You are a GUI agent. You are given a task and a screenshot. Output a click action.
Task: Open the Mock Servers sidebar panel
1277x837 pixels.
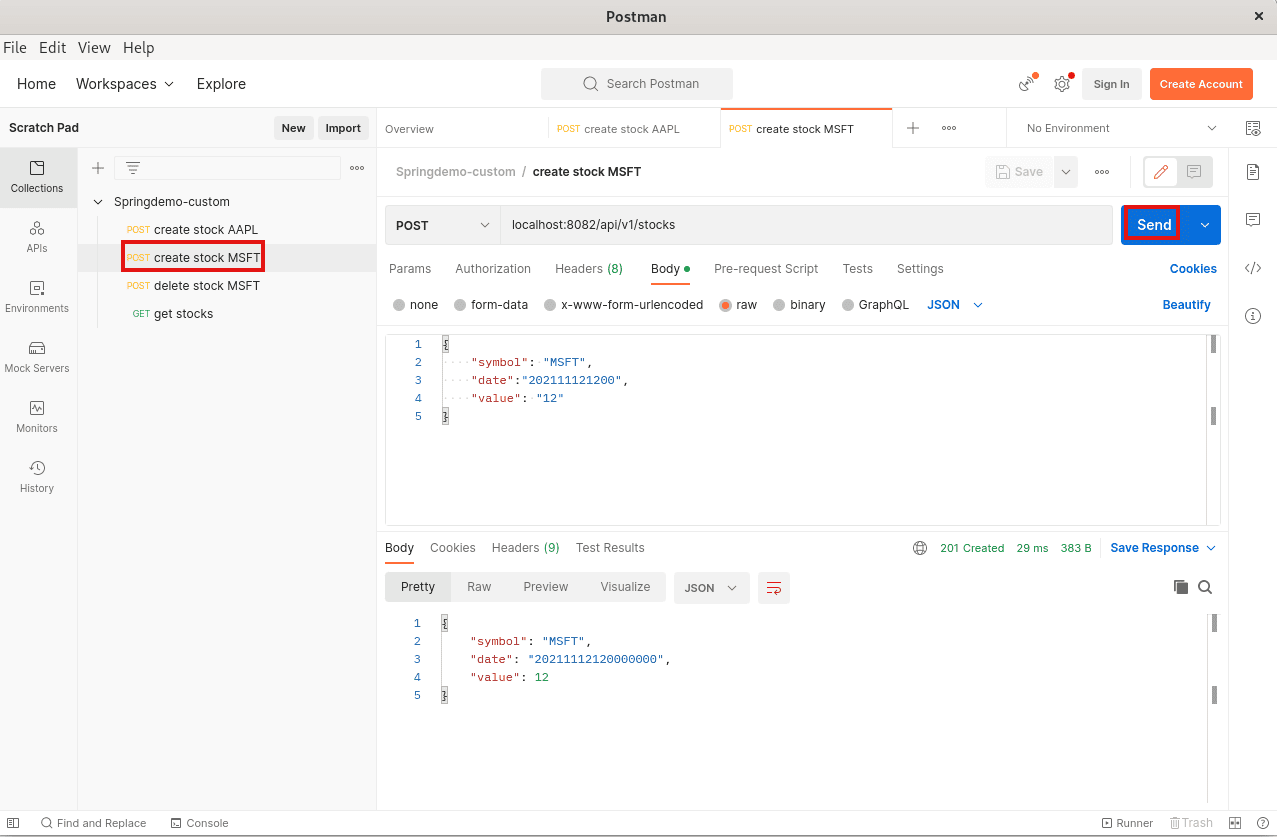pos(38,357)
